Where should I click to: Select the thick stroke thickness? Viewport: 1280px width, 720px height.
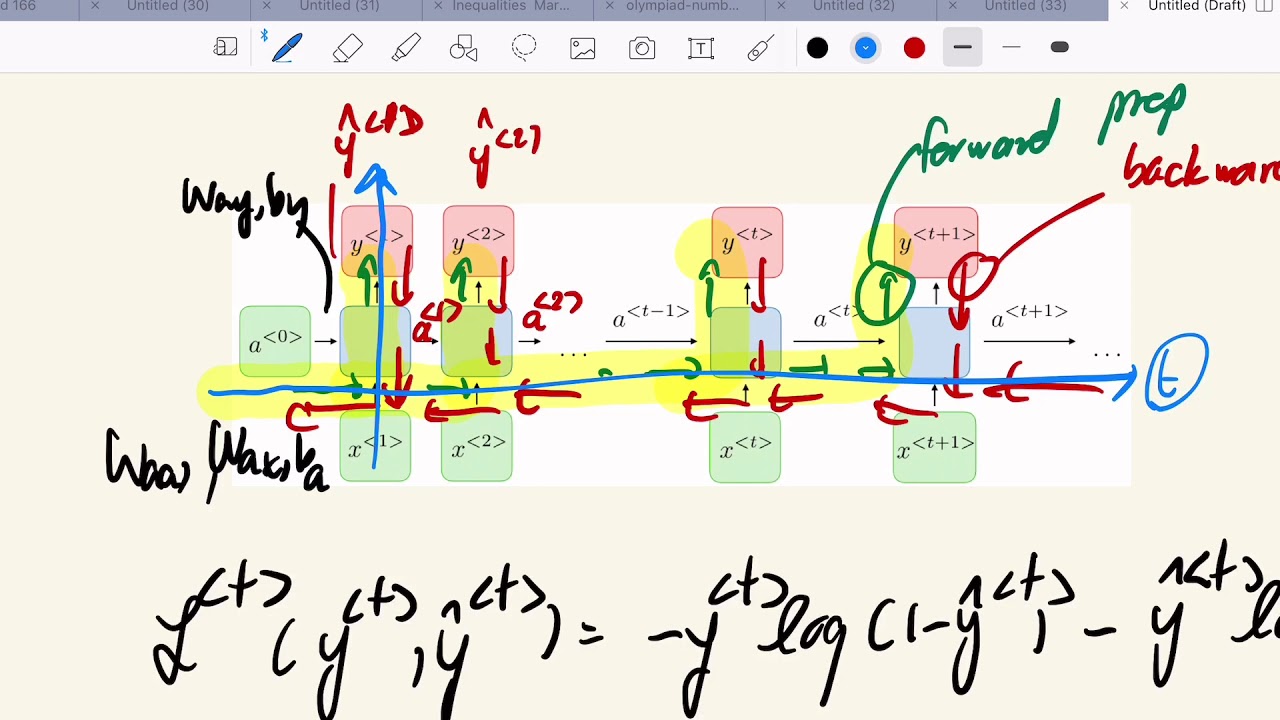click(1060, 47)
